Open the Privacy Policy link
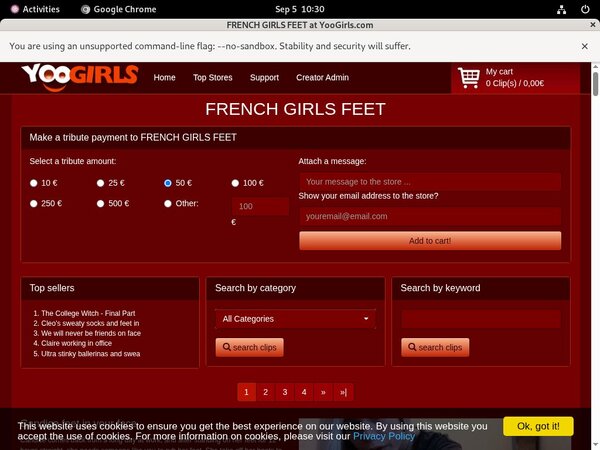Image resolution: width=600 pixels, height=450 pixels. 383,436
